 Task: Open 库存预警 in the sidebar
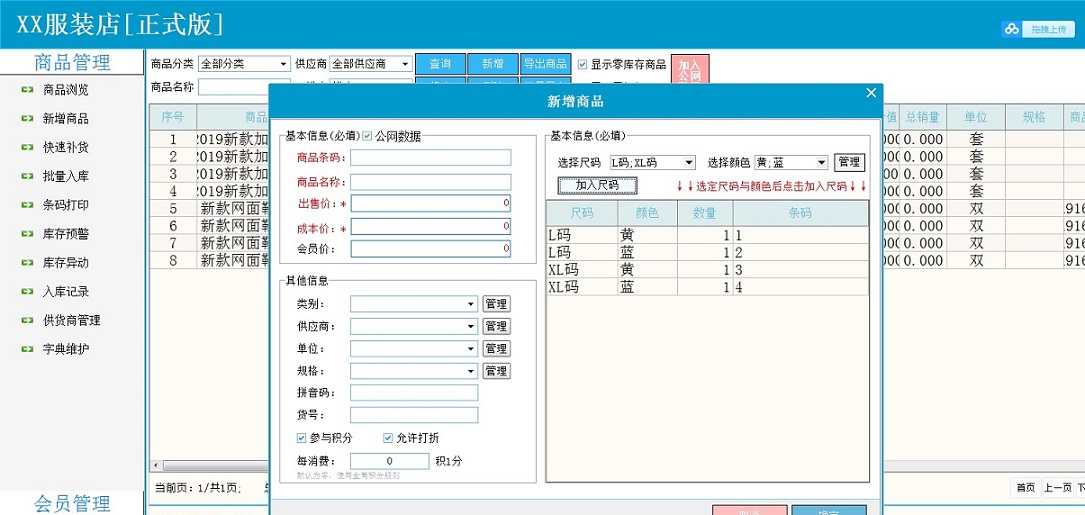(66, 234)
